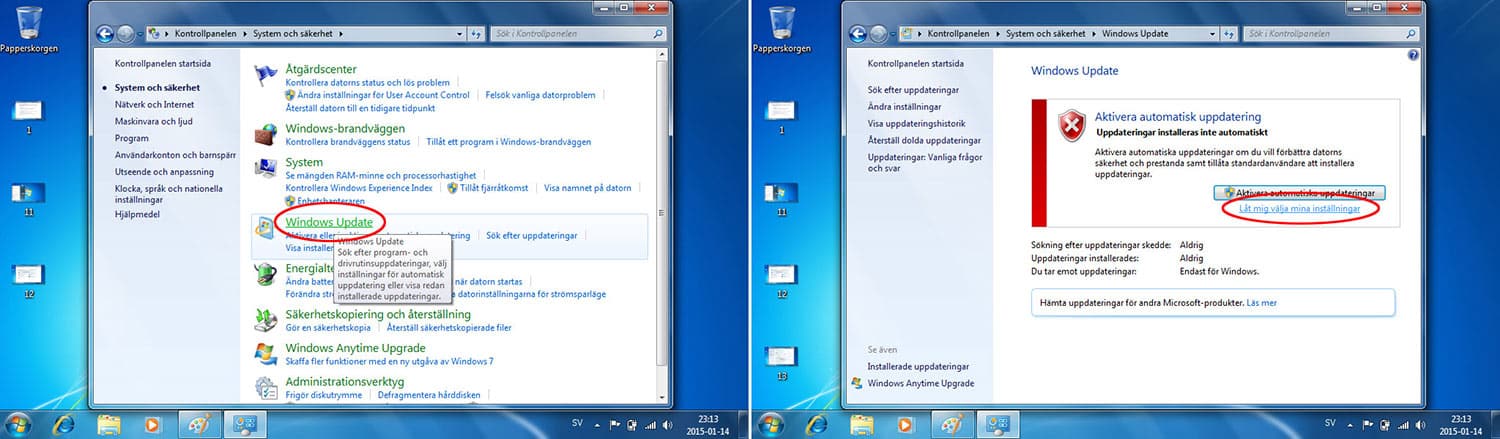This screenshot has height=439, width=1500.
Task: Click Sök efter uppdateringar in Windows Update sidebar
Action: (x=914, y=89)
